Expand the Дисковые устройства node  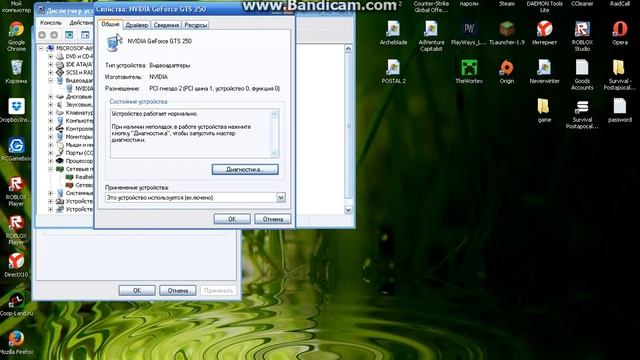pos(51,97)
